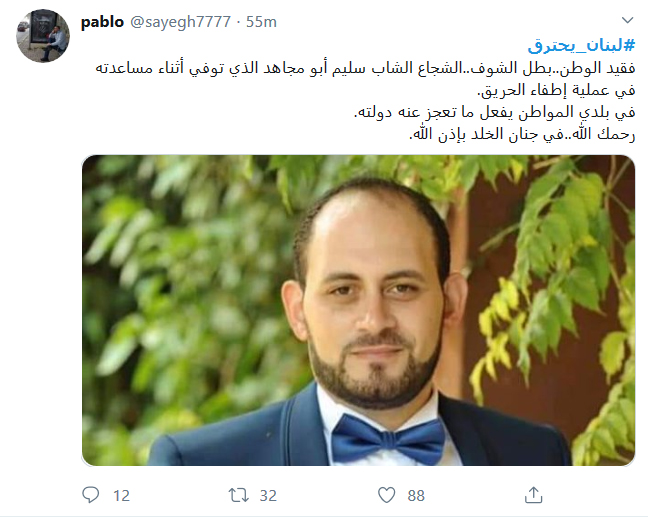
Task: Open the reply comment icon
Action: pyautogui.click(x=91, y=495)
